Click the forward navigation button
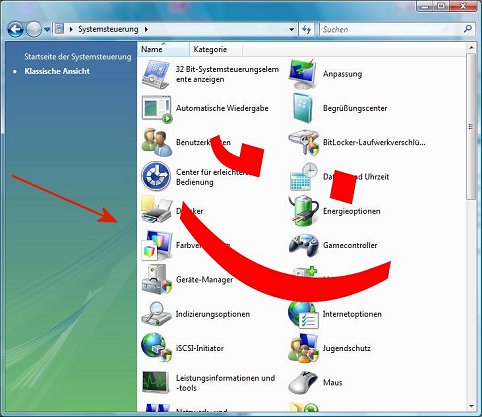 [34, 29]
